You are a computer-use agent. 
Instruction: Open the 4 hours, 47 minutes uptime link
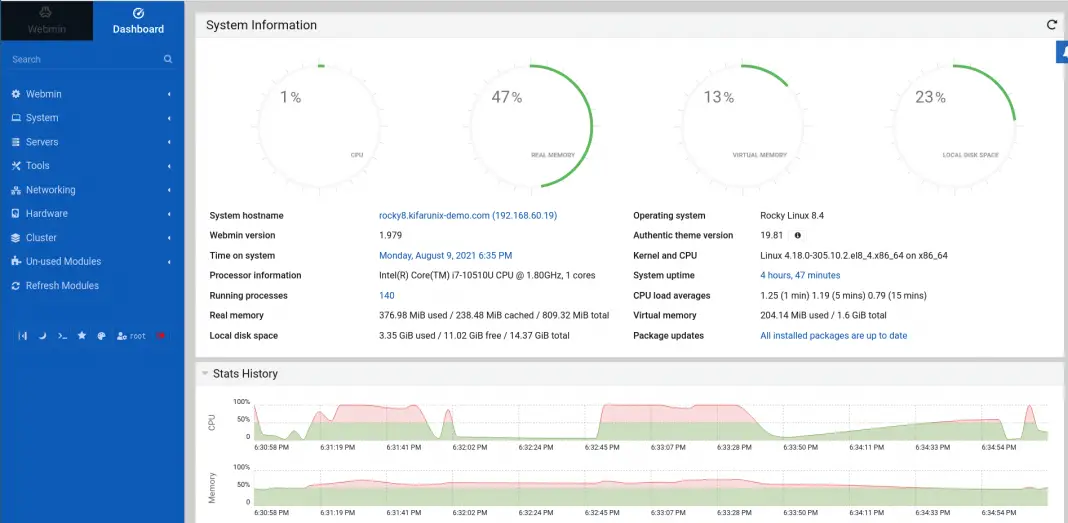tap(800, 275)
